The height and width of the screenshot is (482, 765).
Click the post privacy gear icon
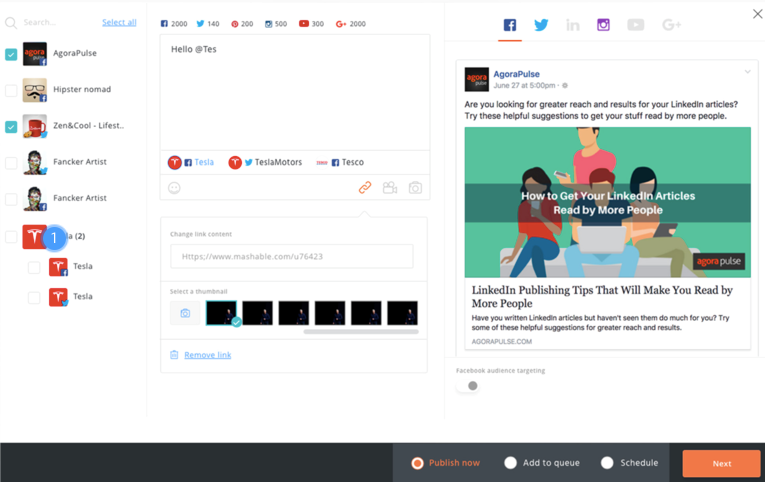pos(565,86)
